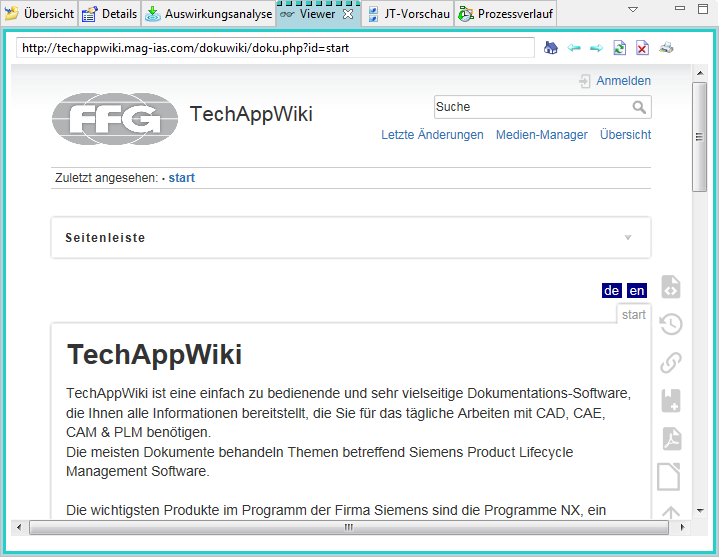Print the page using the printer icon
The image size is (719, 557).
[x=666, y=48]
